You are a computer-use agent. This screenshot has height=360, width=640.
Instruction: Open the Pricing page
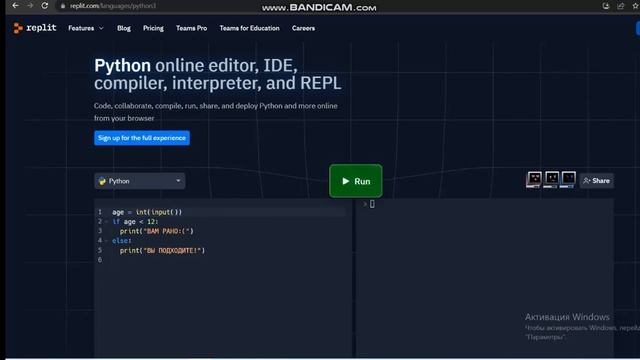pyautogui.click(x=153, y=28)
